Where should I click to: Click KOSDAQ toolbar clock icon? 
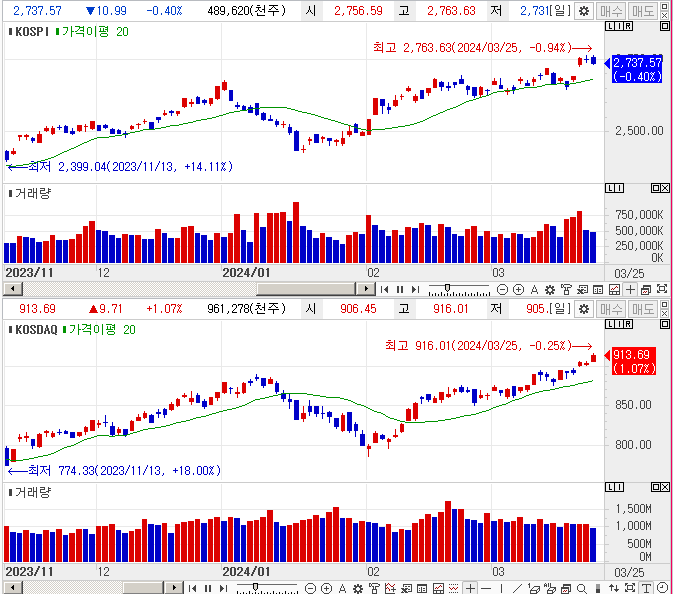click(662, 588)
